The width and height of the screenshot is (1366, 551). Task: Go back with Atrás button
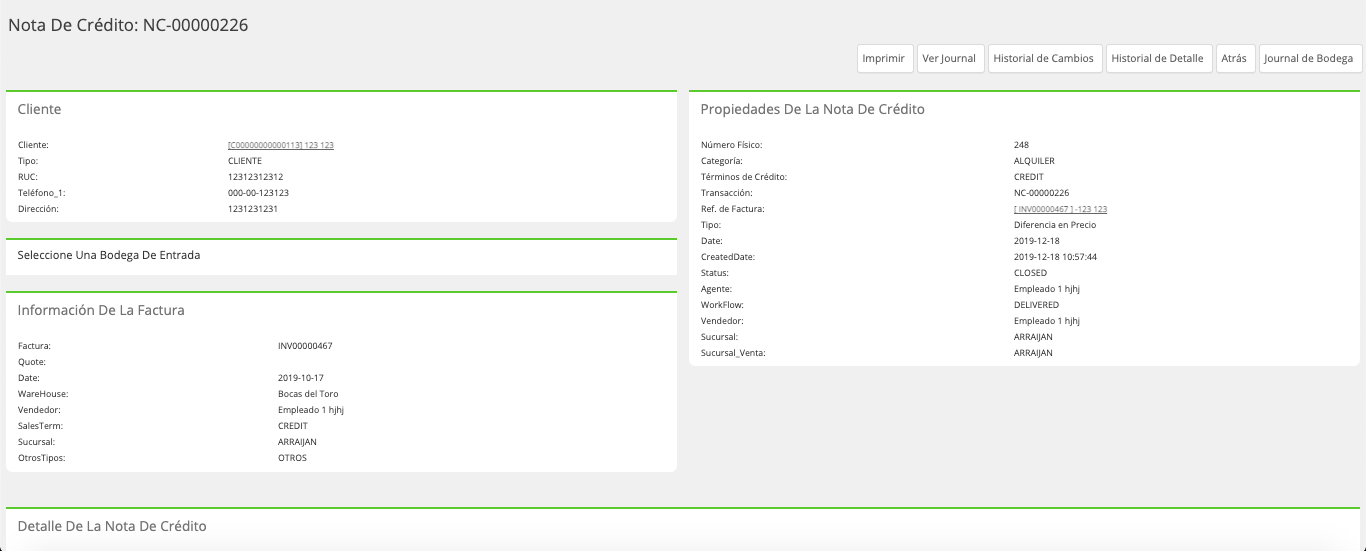(1234, 59)
